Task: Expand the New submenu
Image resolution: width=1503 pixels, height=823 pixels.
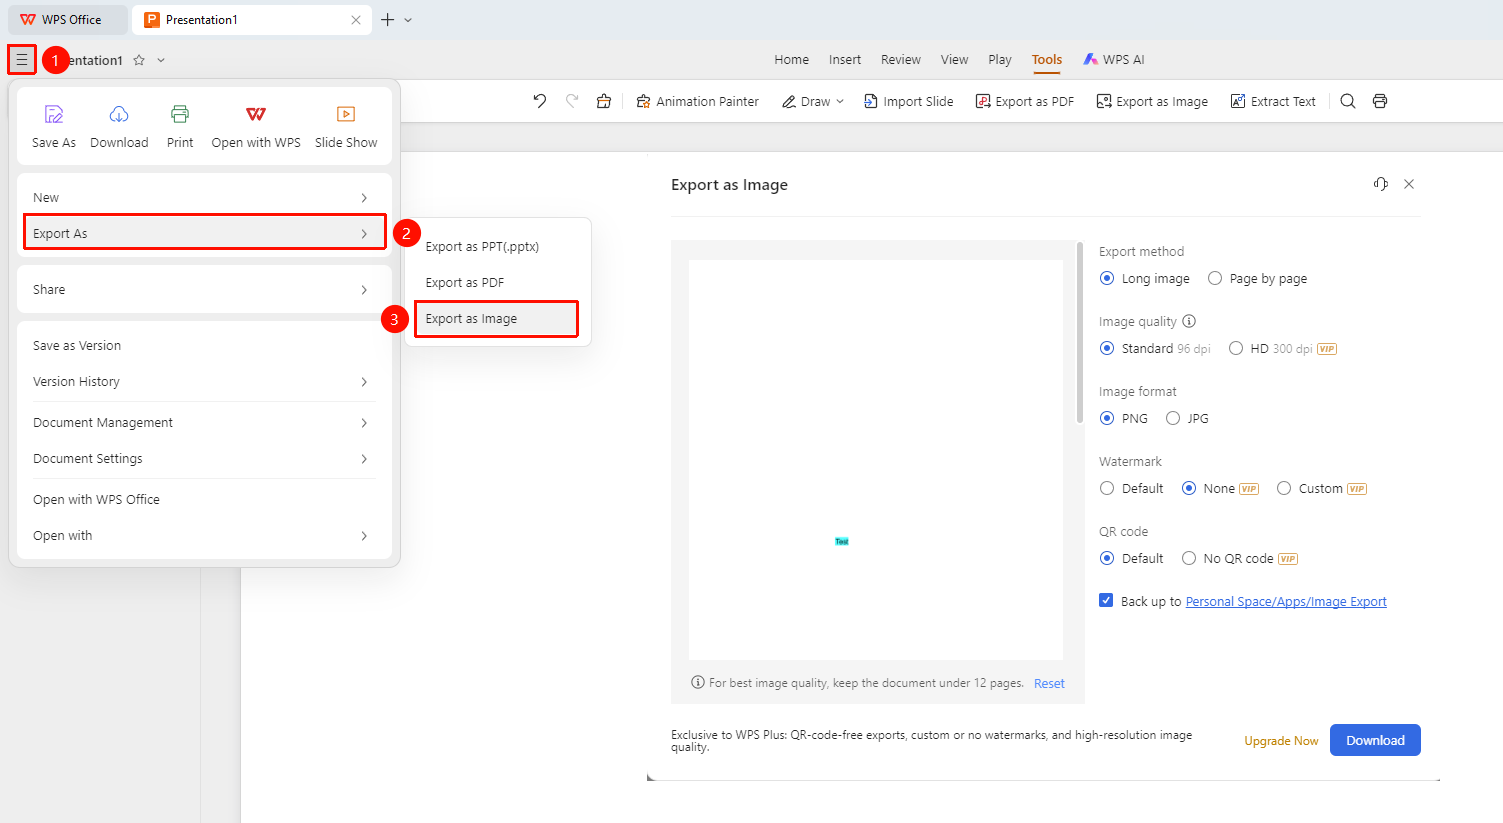Action: (x=202, y=197)
